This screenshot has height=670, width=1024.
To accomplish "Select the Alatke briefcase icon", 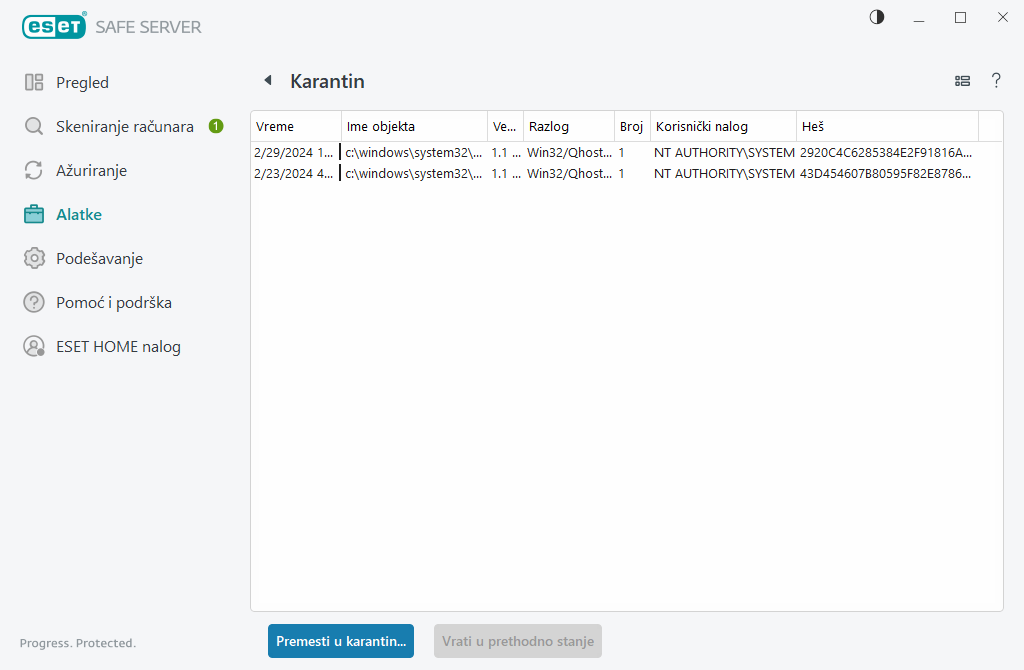I will pyautogui.click(x=34, y=215).
